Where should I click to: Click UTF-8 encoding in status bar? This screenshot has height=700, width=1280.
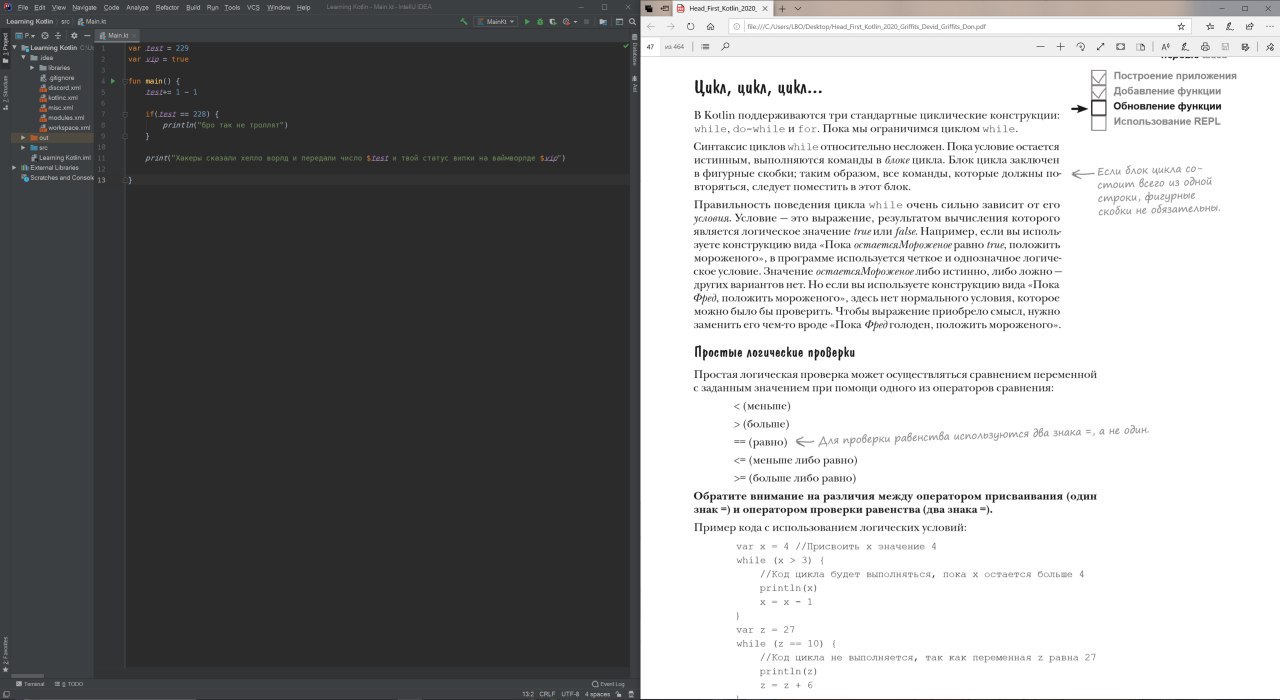click(x=570, y=693)
